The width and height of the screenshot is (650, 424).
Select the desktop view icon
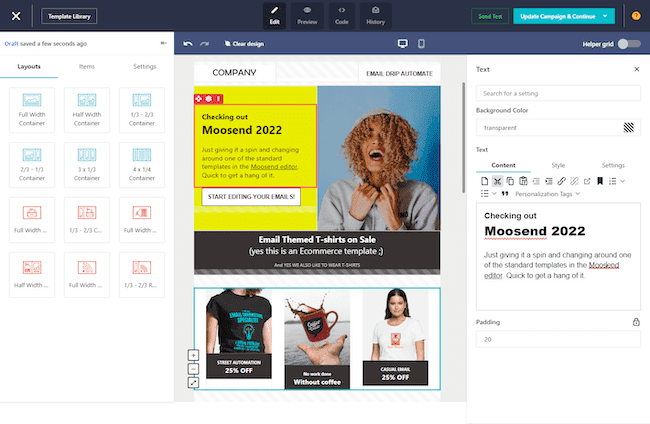(x=403, y=44)
